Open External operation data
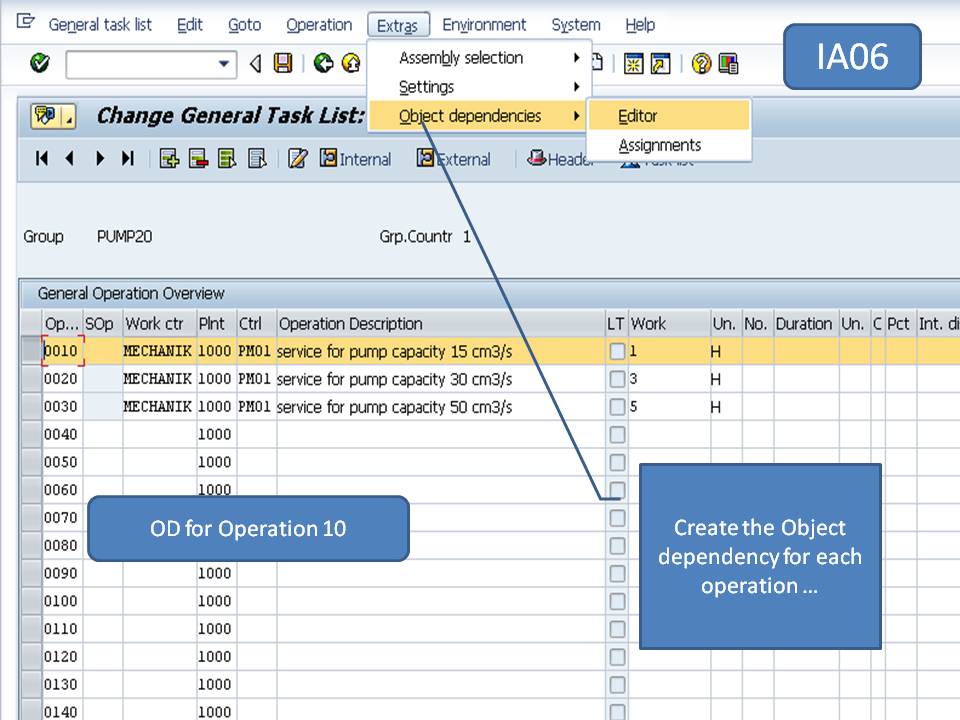This screenshot has width=960, height=720. pyautogui.click(x=453, y=159)
